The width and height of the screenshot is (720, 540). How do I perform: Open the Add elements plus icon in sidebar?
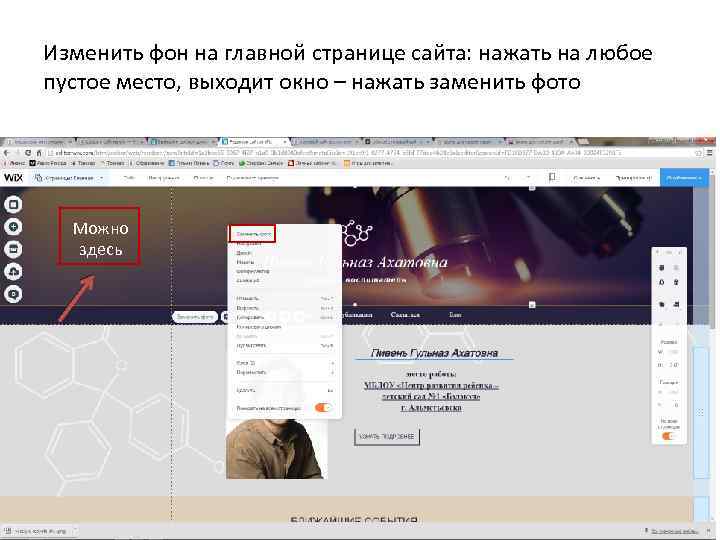click(13, 227)
